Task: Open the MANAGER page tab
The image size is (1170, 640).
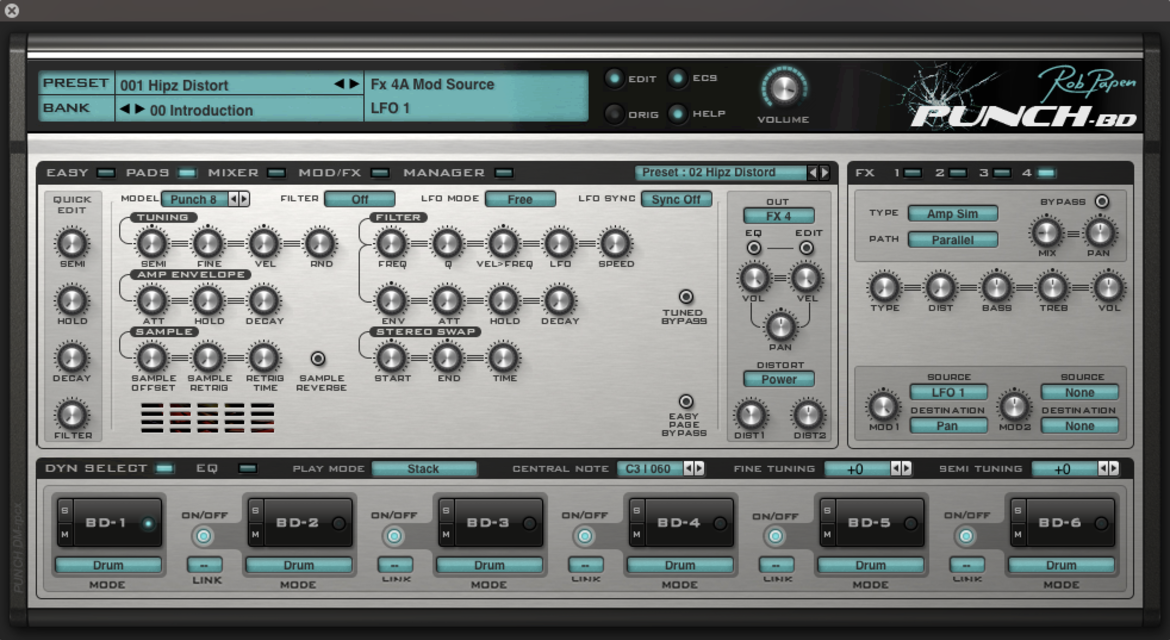Action: 457,173
